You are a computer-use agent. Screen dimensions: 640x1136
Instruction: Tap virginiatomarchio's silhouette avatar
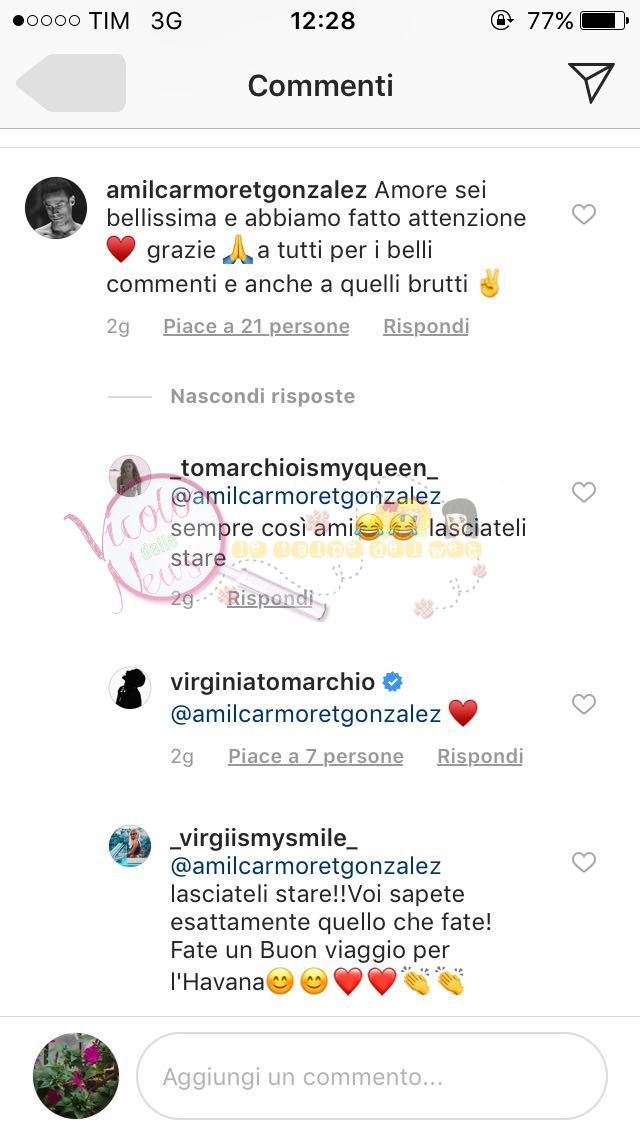coord(130,688)
